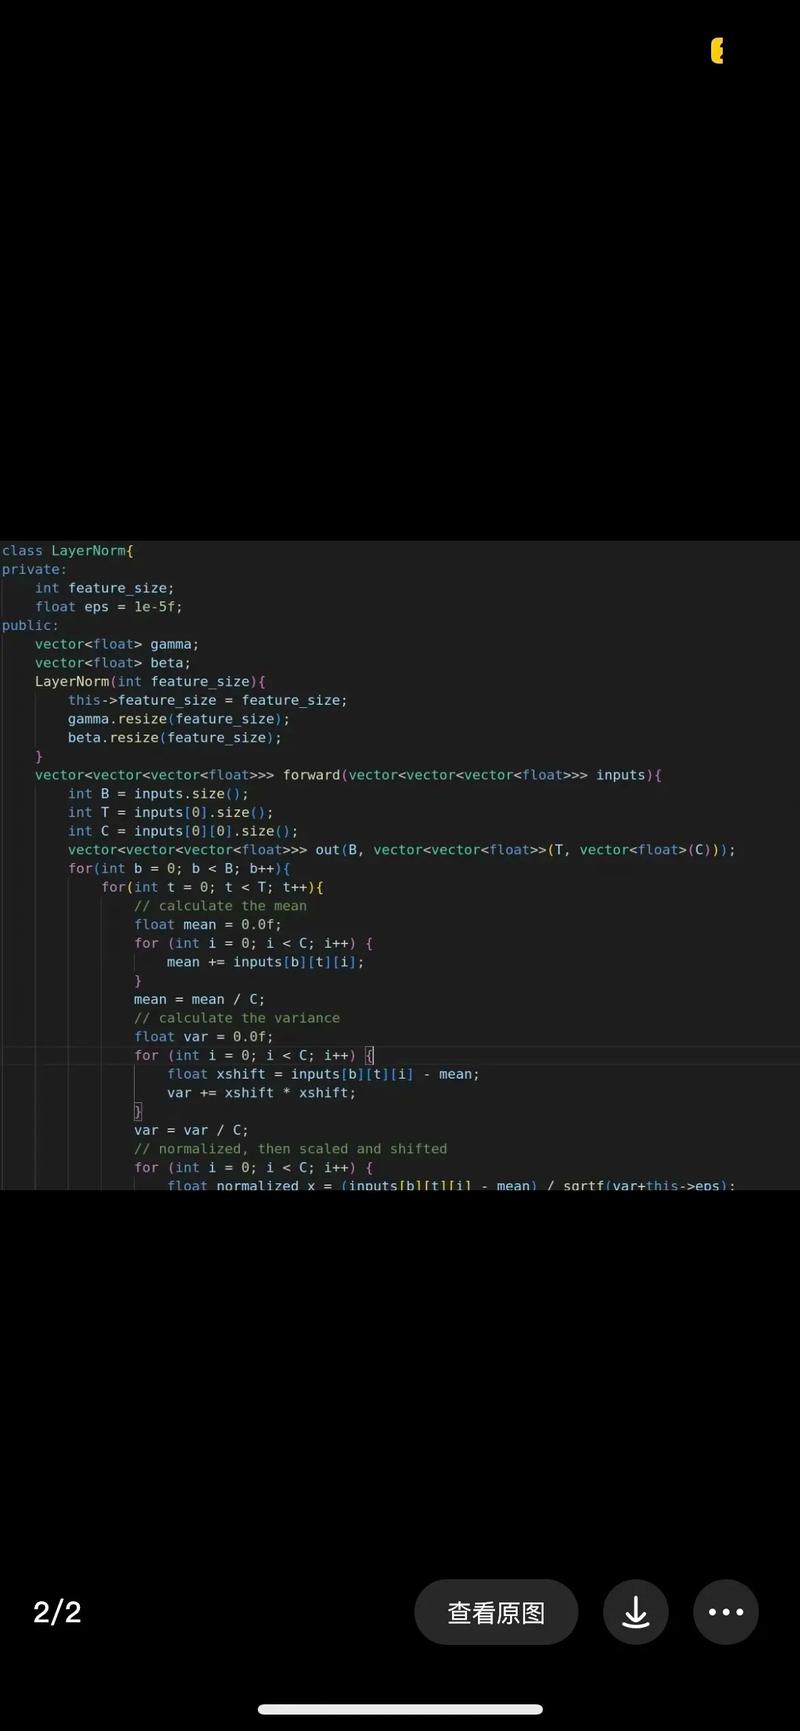Image resolution: width=800 pixels, height=1731 pixels.
Task: Download the image with the arrow icon
Action: [x=635, y=1612]
